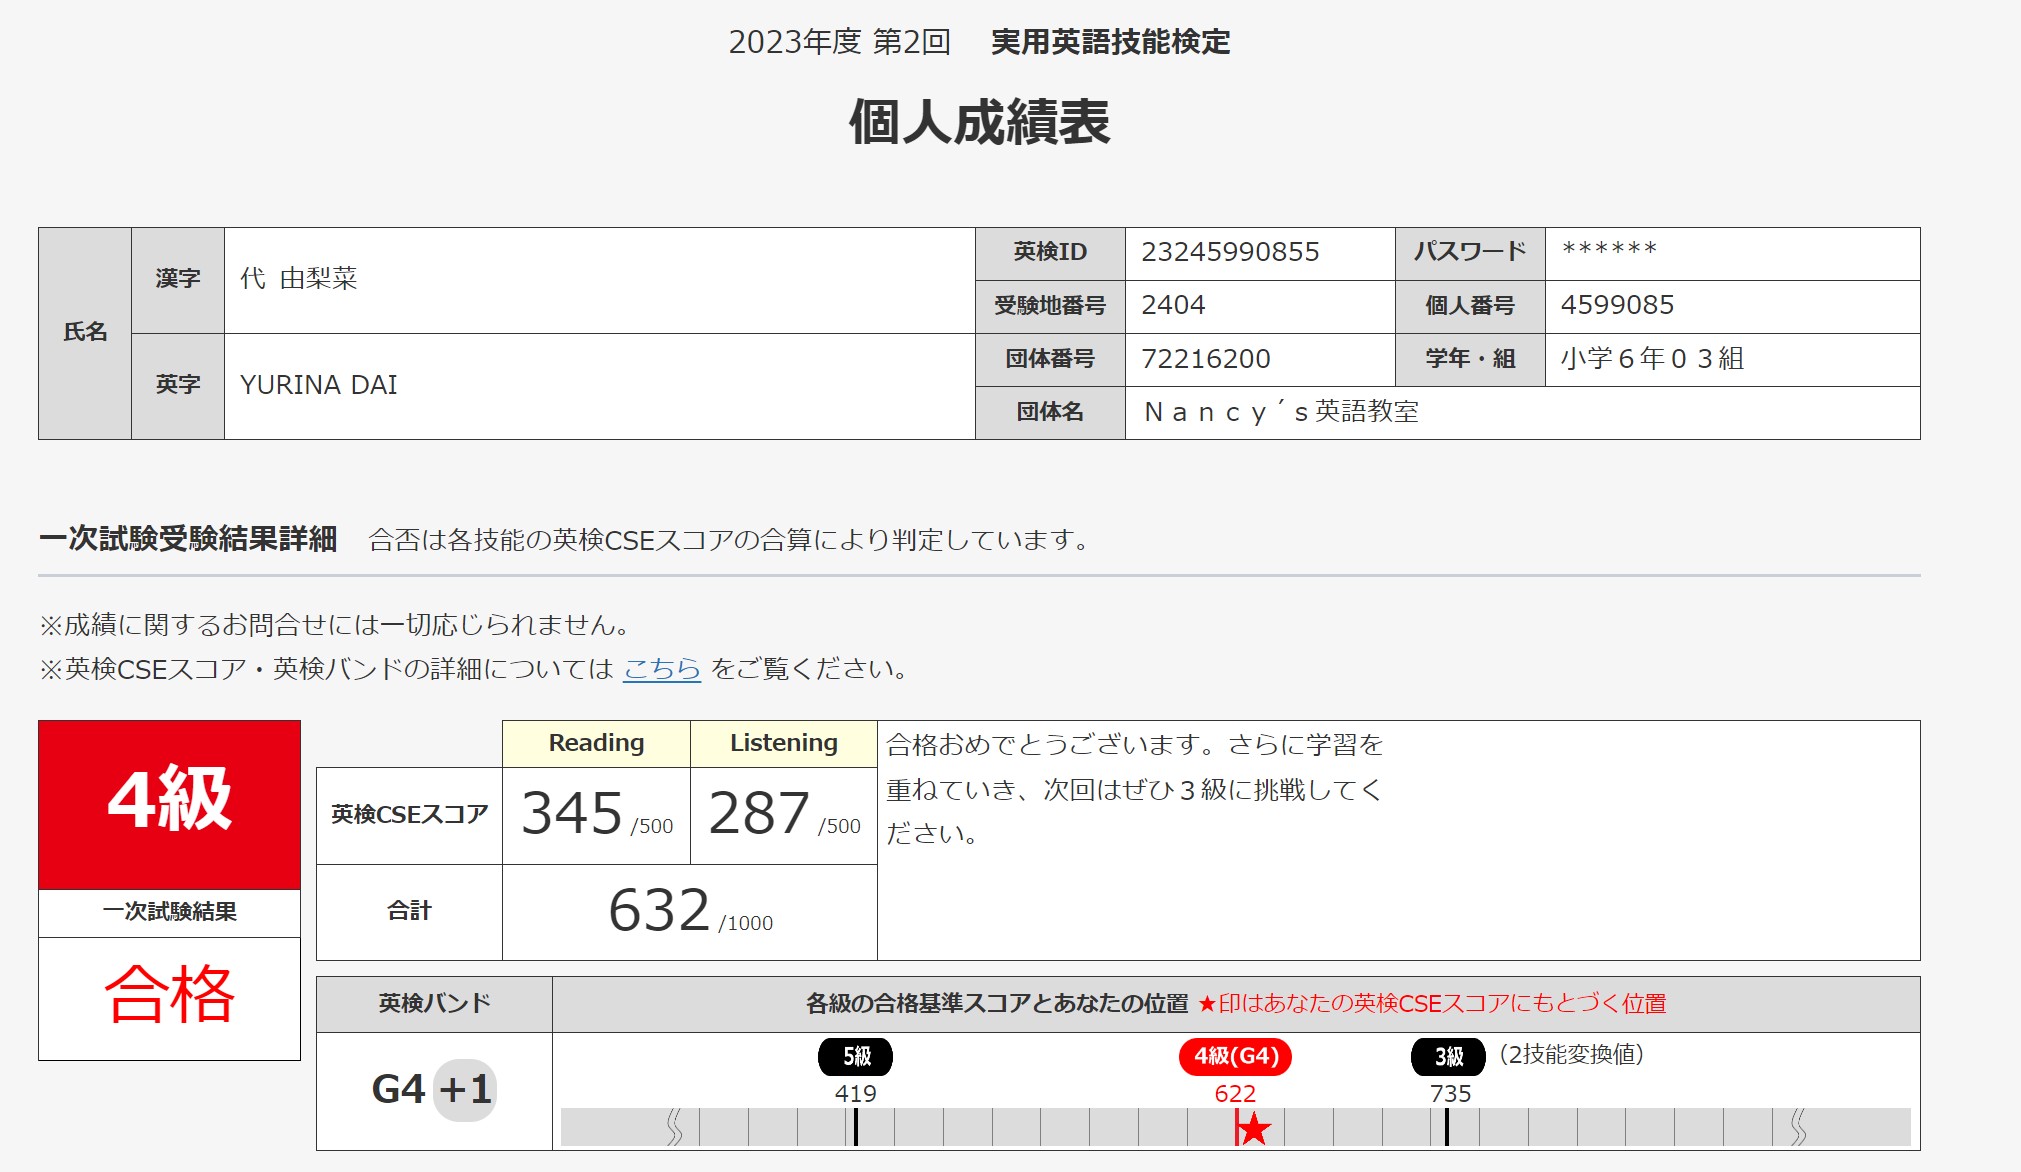Click the red ★印はあなたの legend text
This screenshot has width=2021, height=1172.
(1432, 1004)
